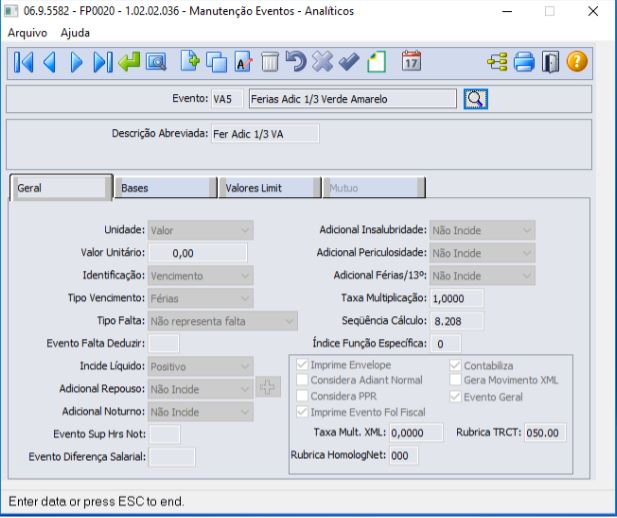
Task: Toggle Contabiliza checkbox
Action: click(455, 365)
